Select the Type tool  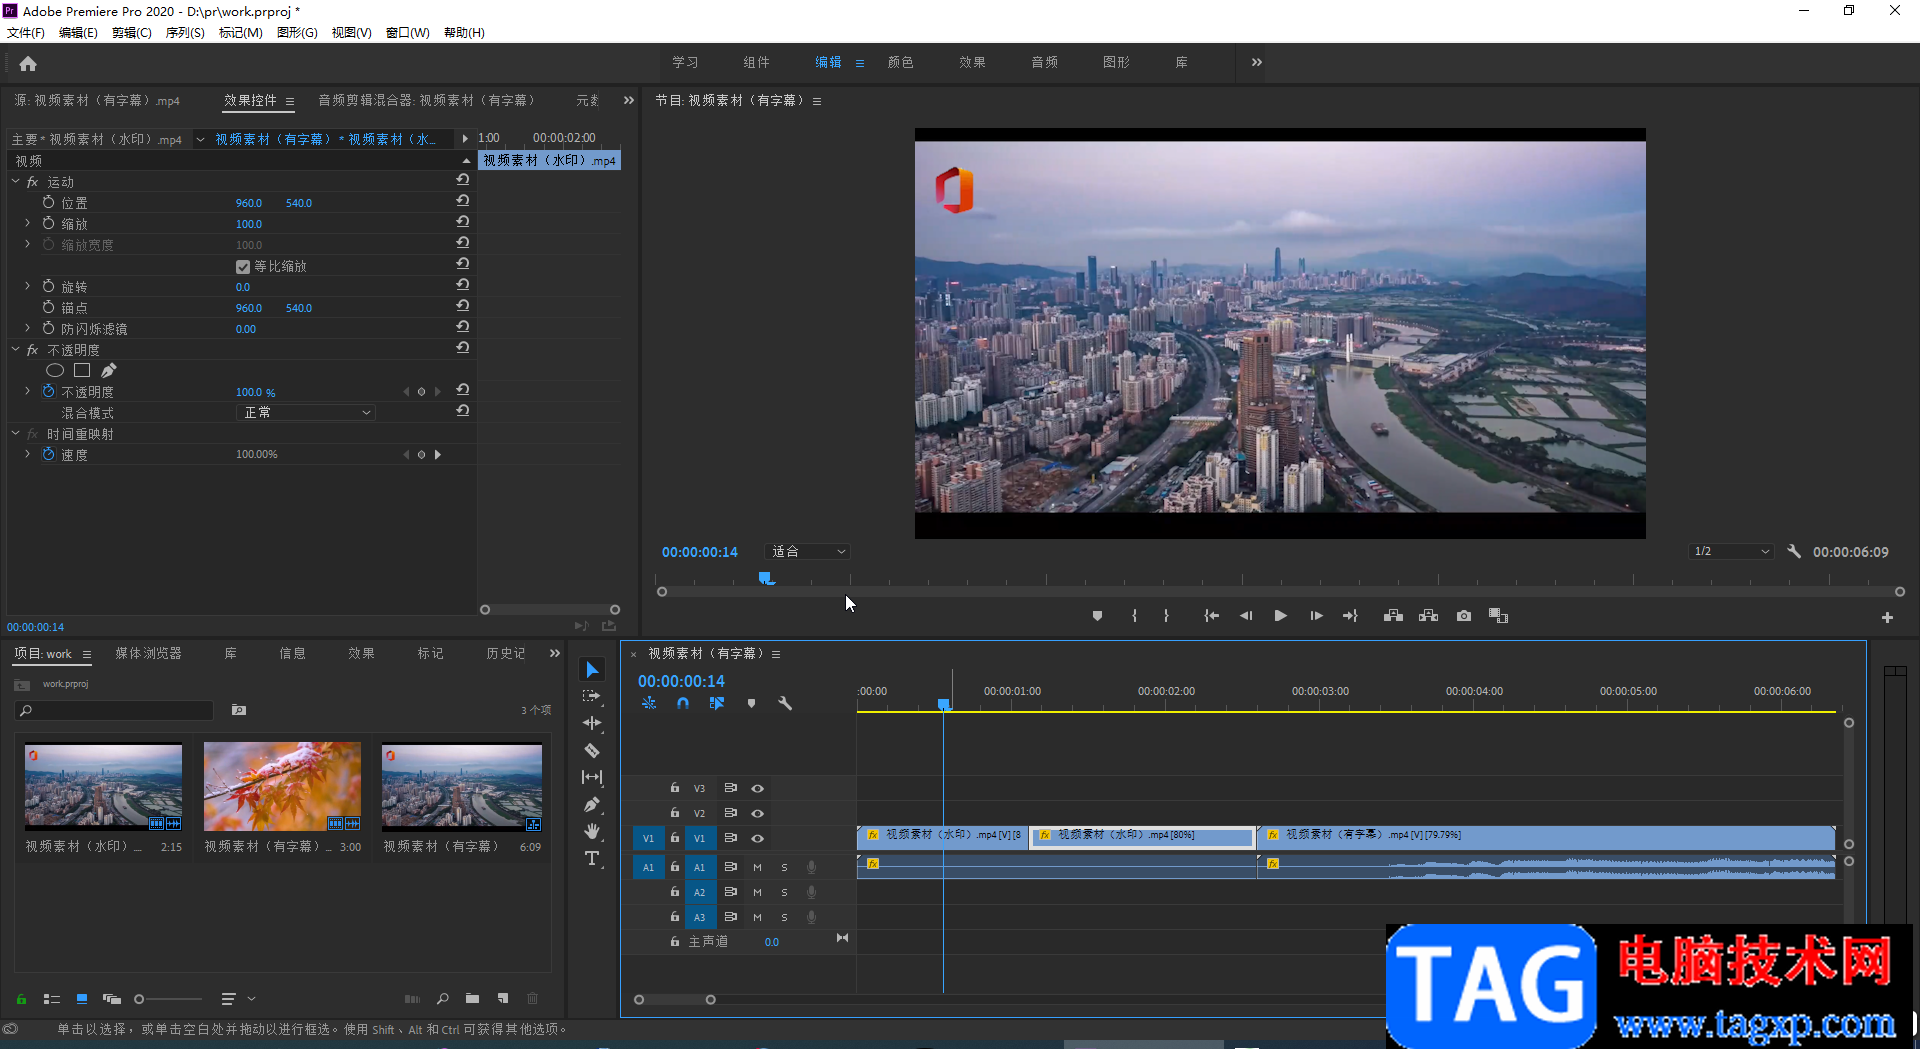[592, 858]
